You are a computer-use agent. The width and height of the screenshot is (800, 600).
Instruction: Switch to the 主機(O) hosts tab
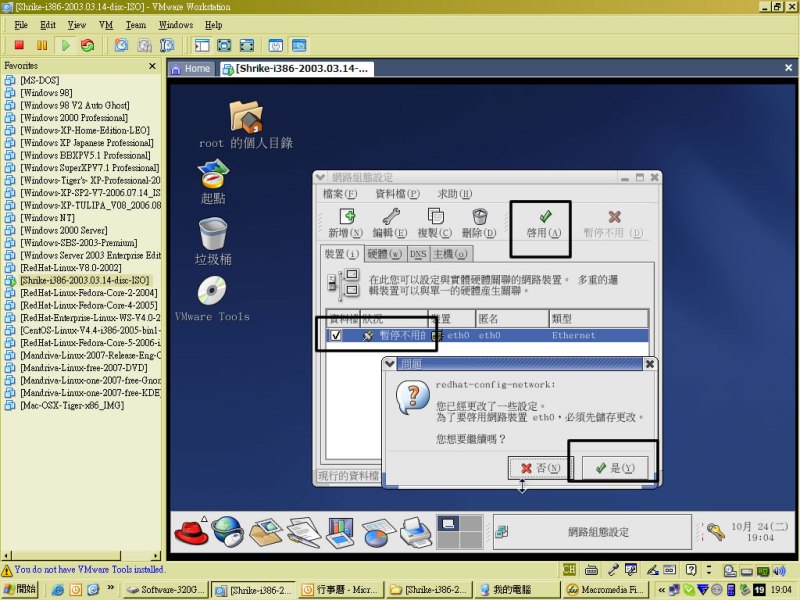pyautogui.click(x=450, y=254)
